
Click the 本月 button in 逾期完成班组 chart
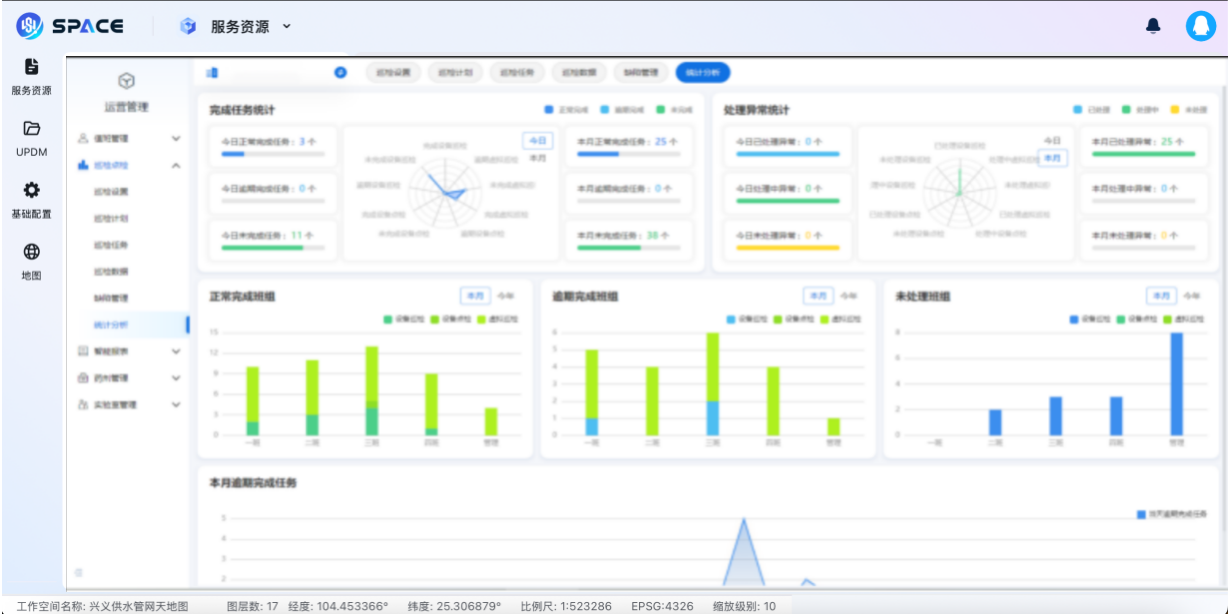pos(817,296)
